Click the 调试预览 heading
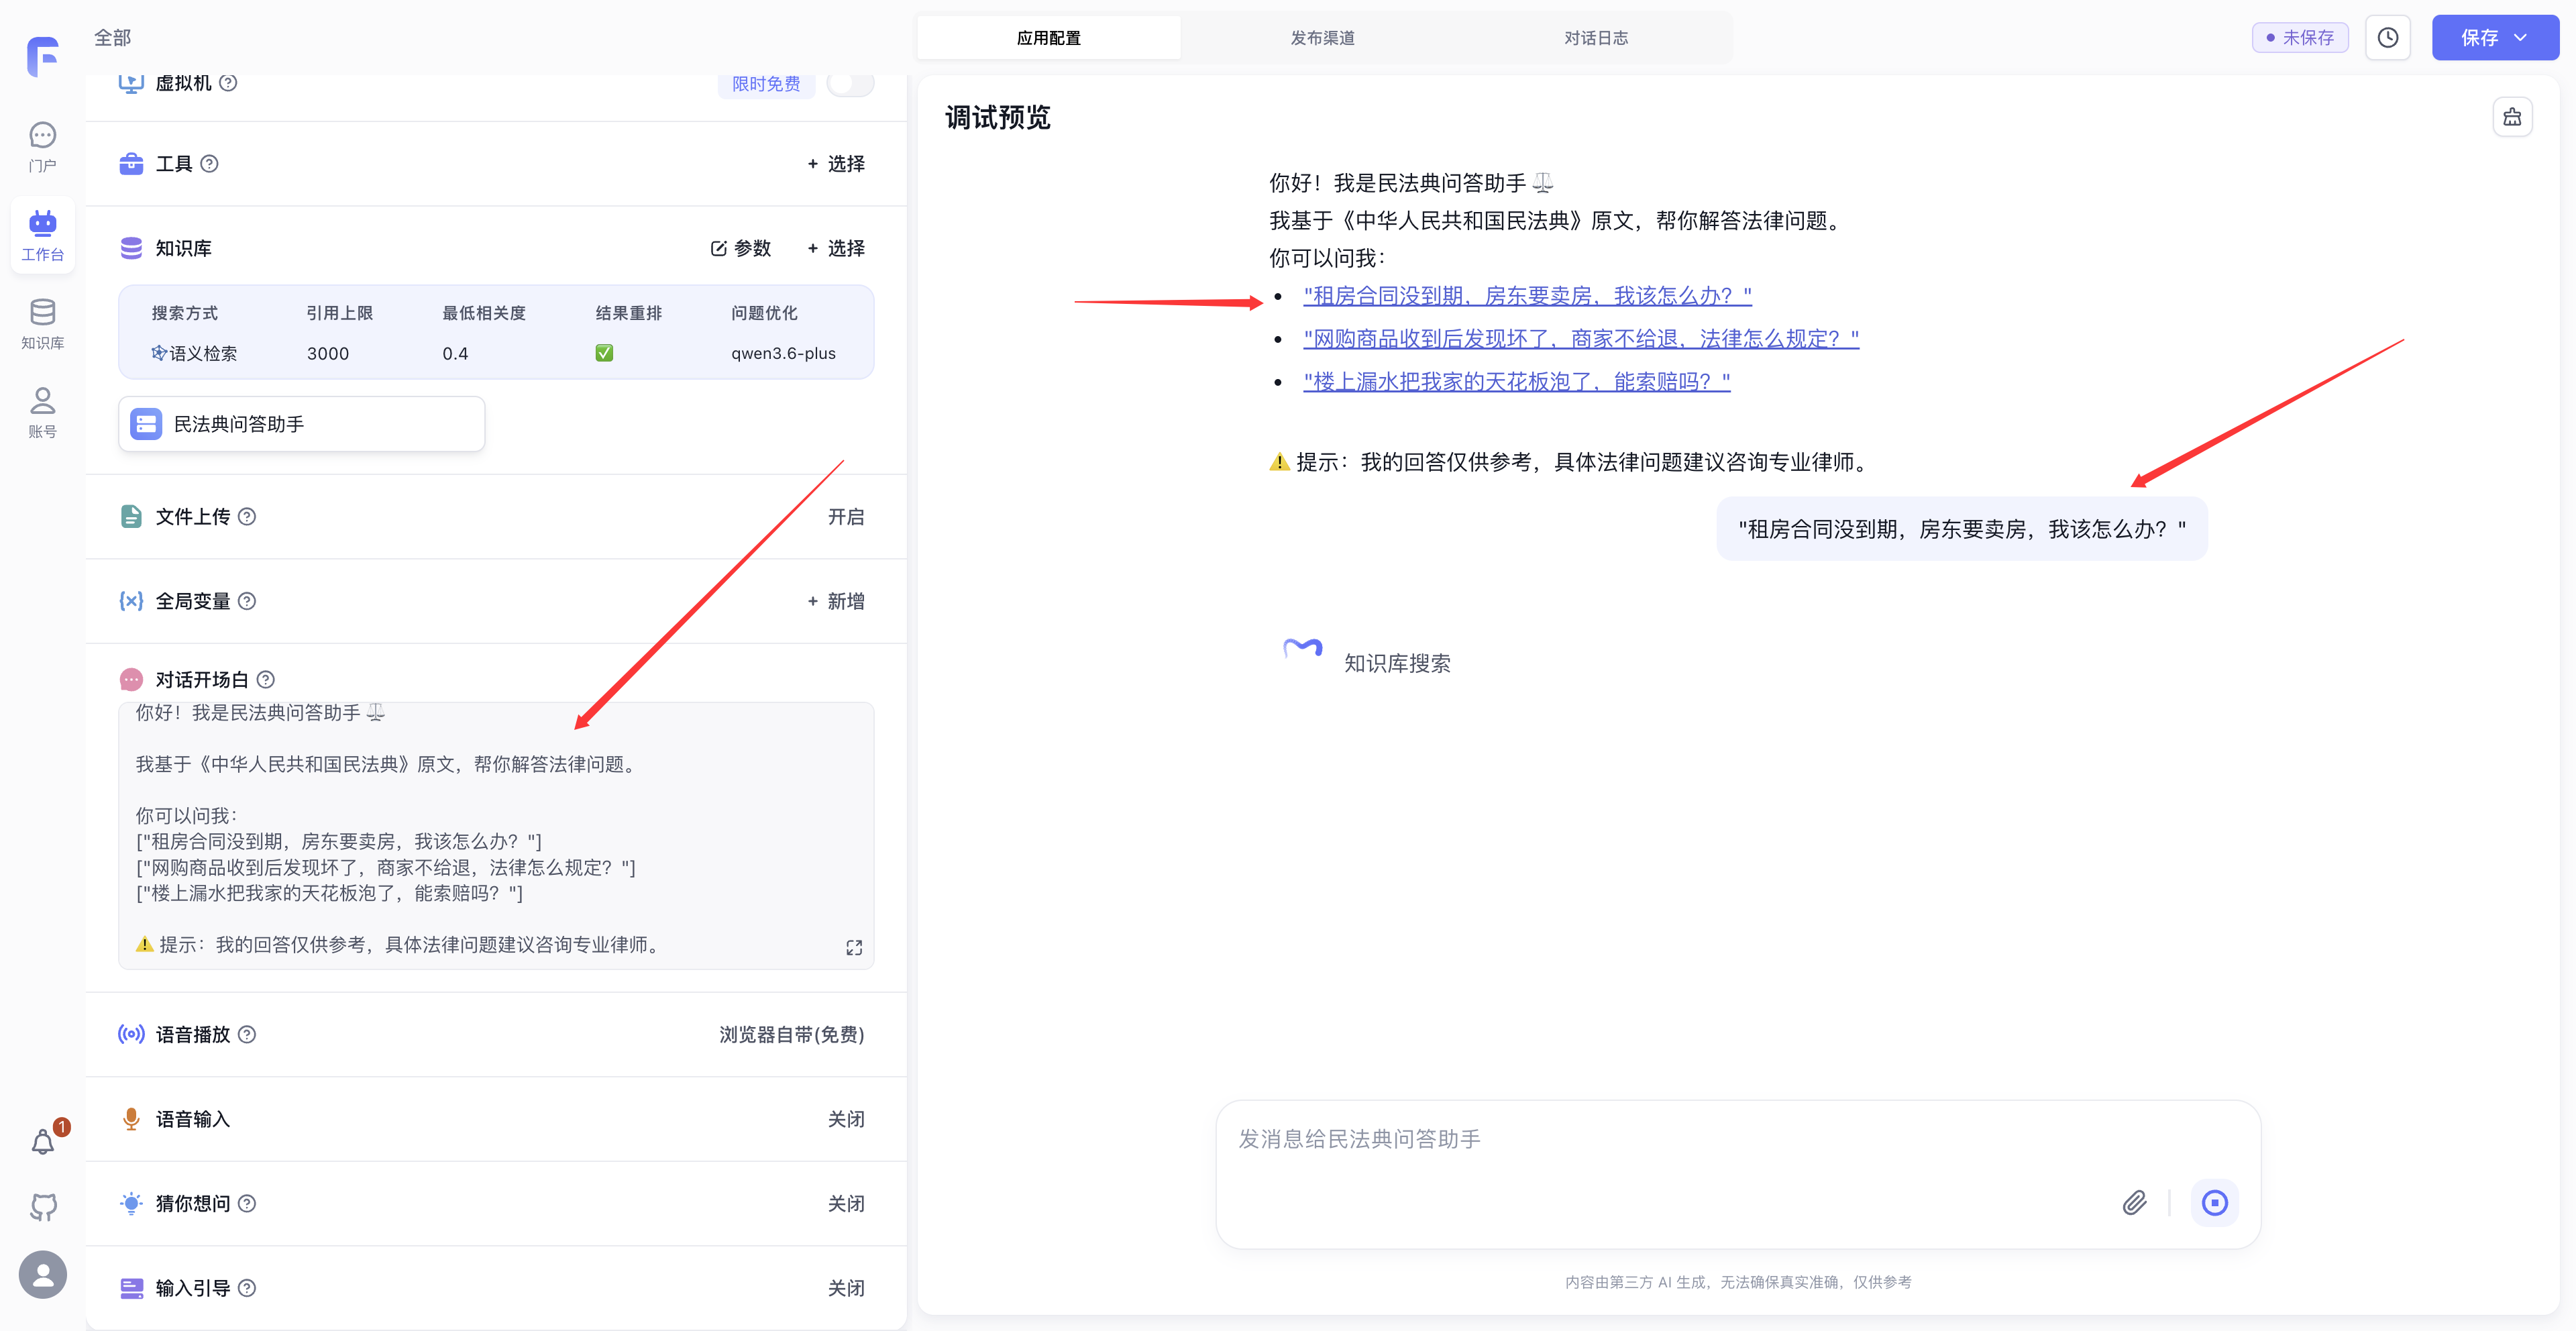Screen dimensions: 2576x1331 coord(998,118)
